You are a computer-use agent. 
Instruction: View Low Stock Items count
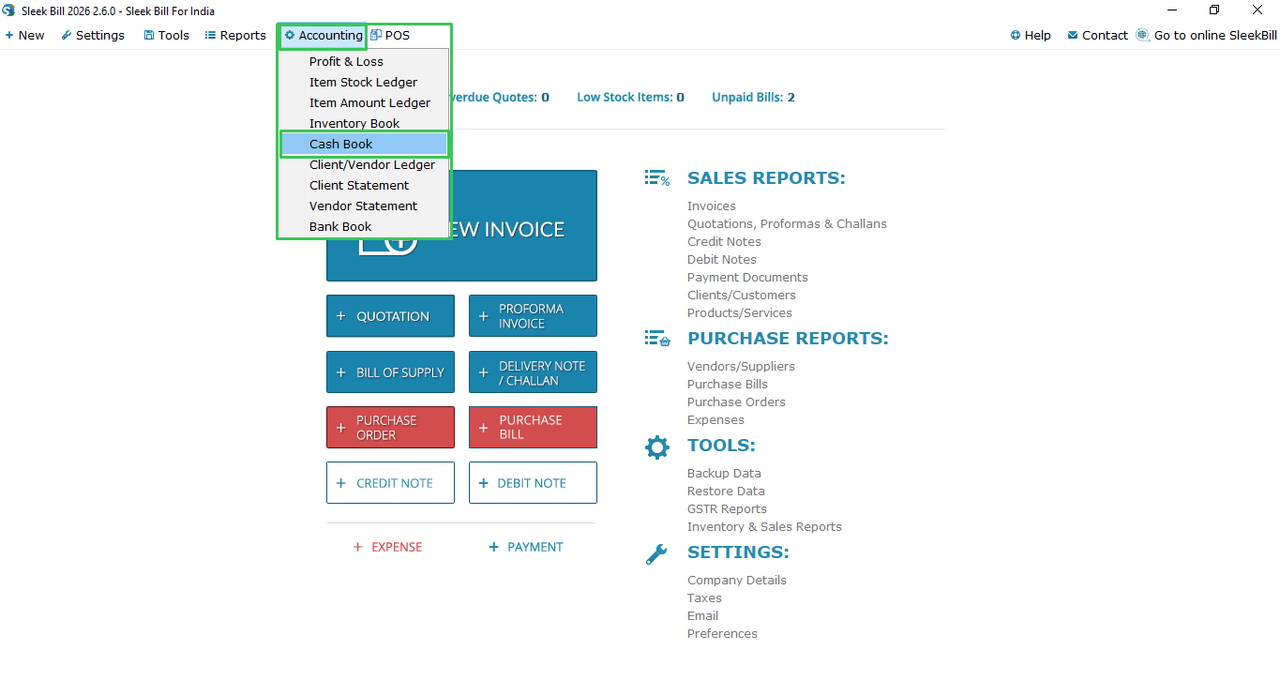click(x=631, y=97)
